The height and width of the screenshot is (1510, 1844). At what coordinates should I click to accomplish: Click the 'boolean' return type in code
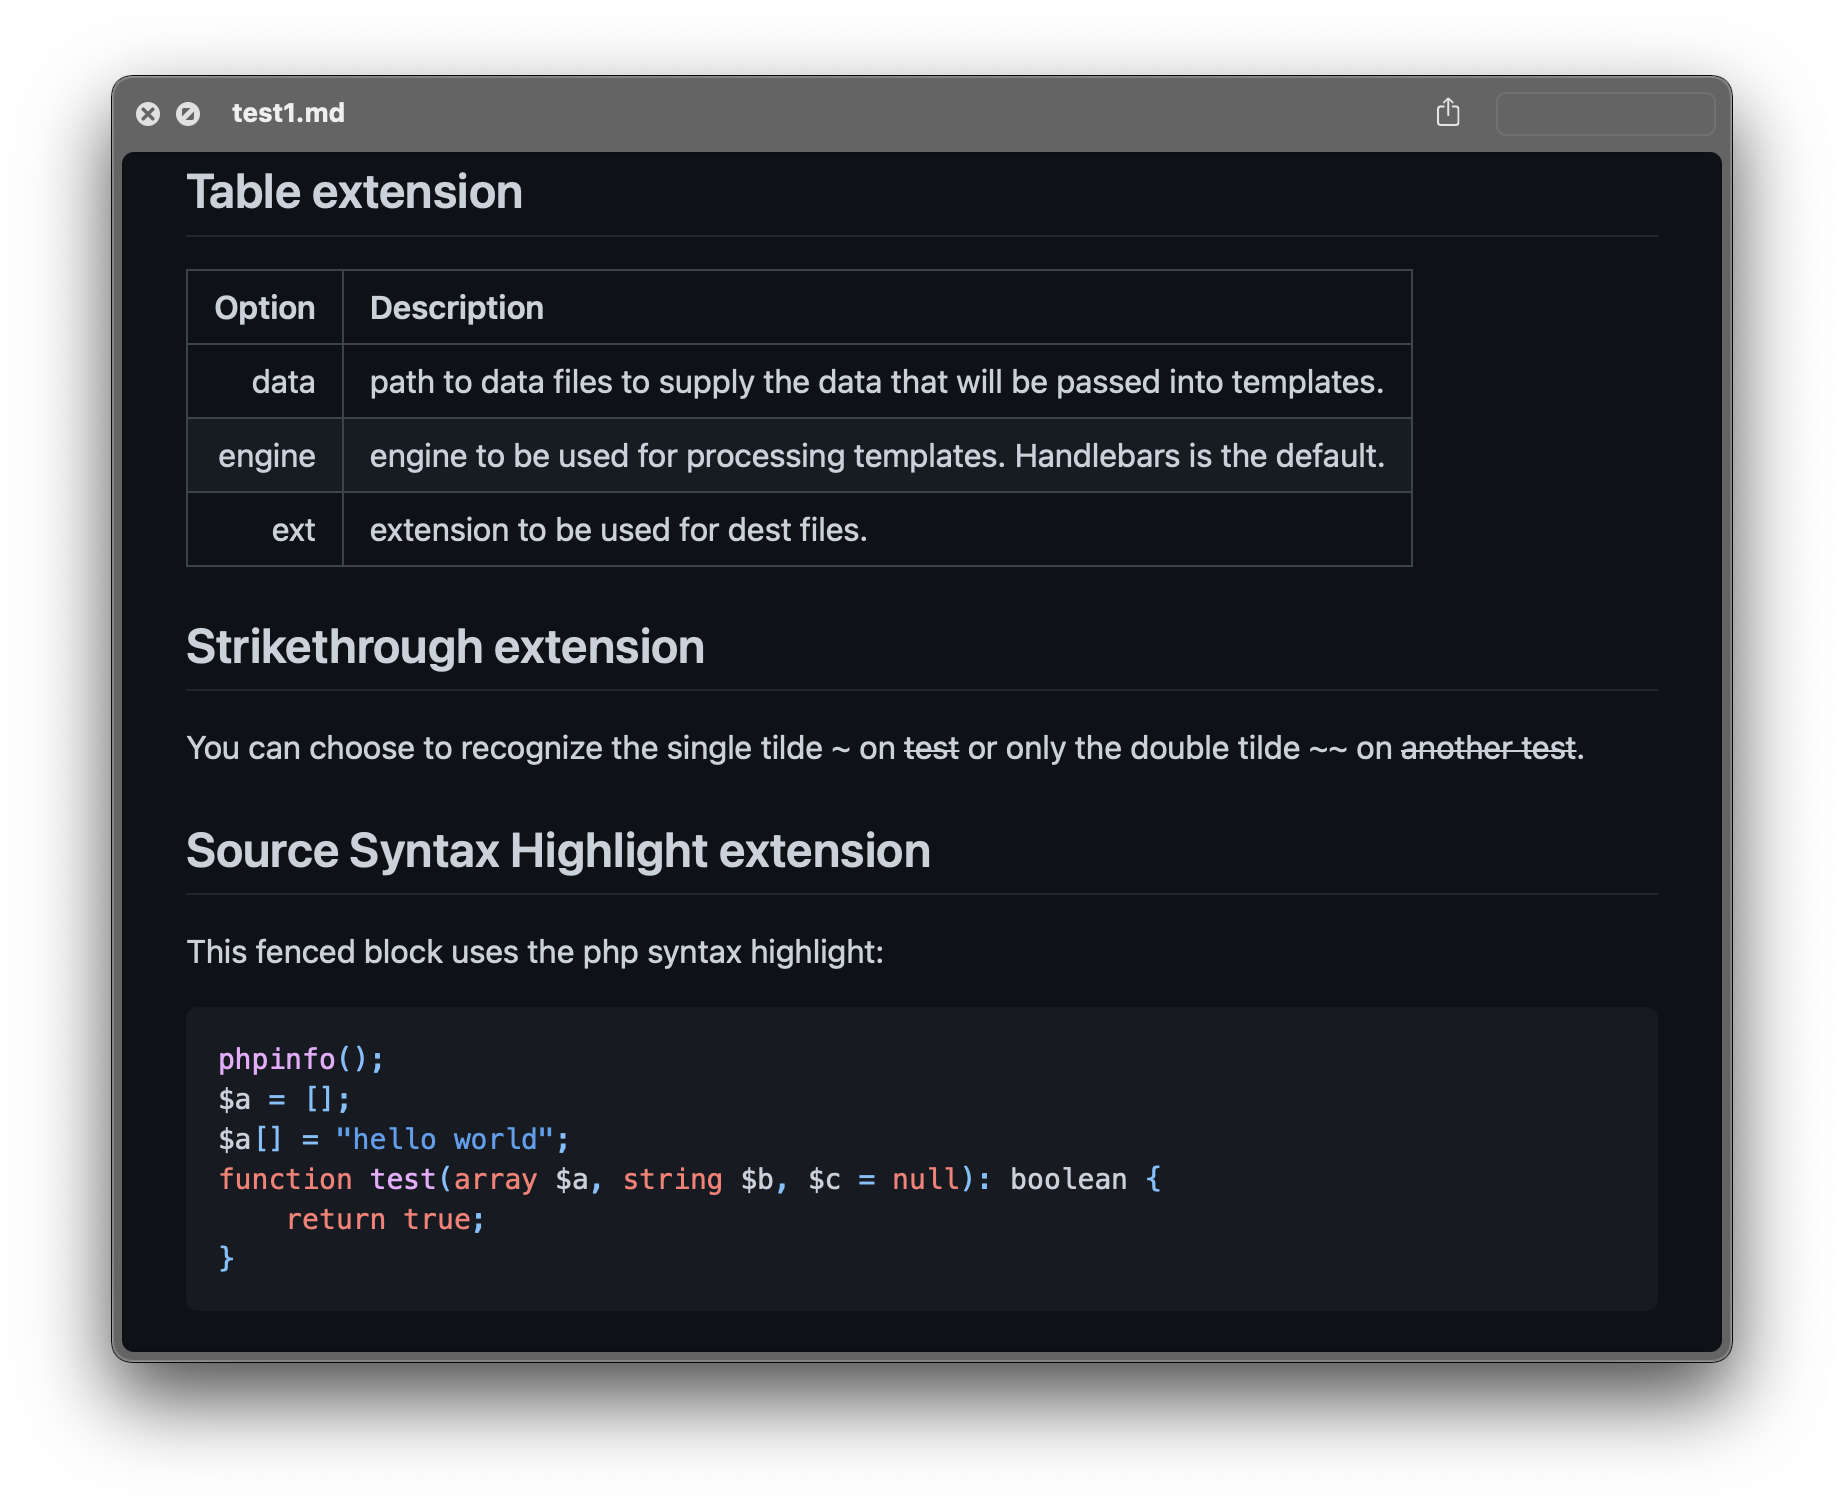click(1068, 1179)
